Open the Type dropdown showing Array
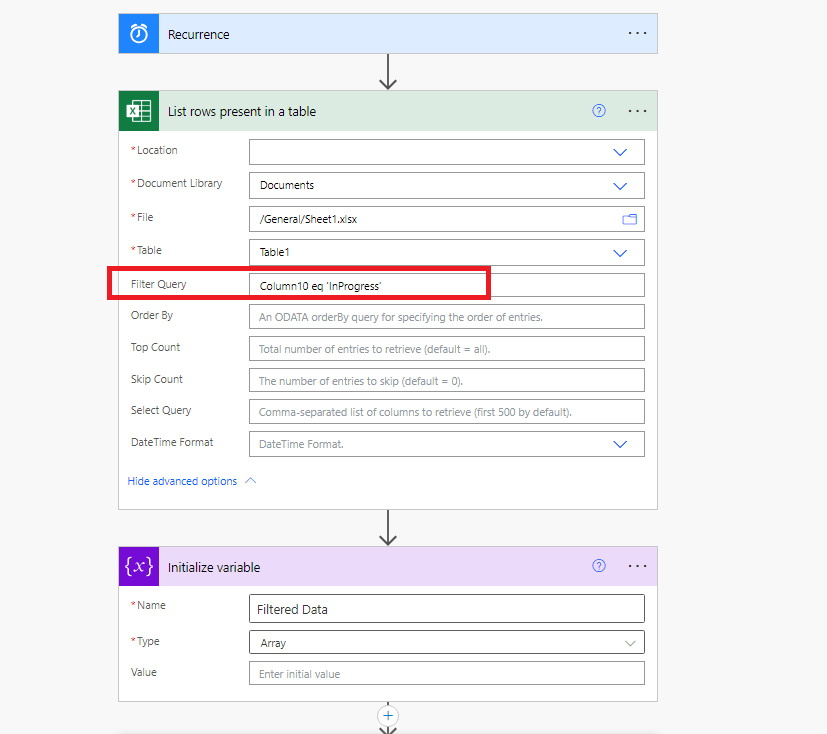Image resolution: width=827 pixels, height=734 pixels. point(630,643)
